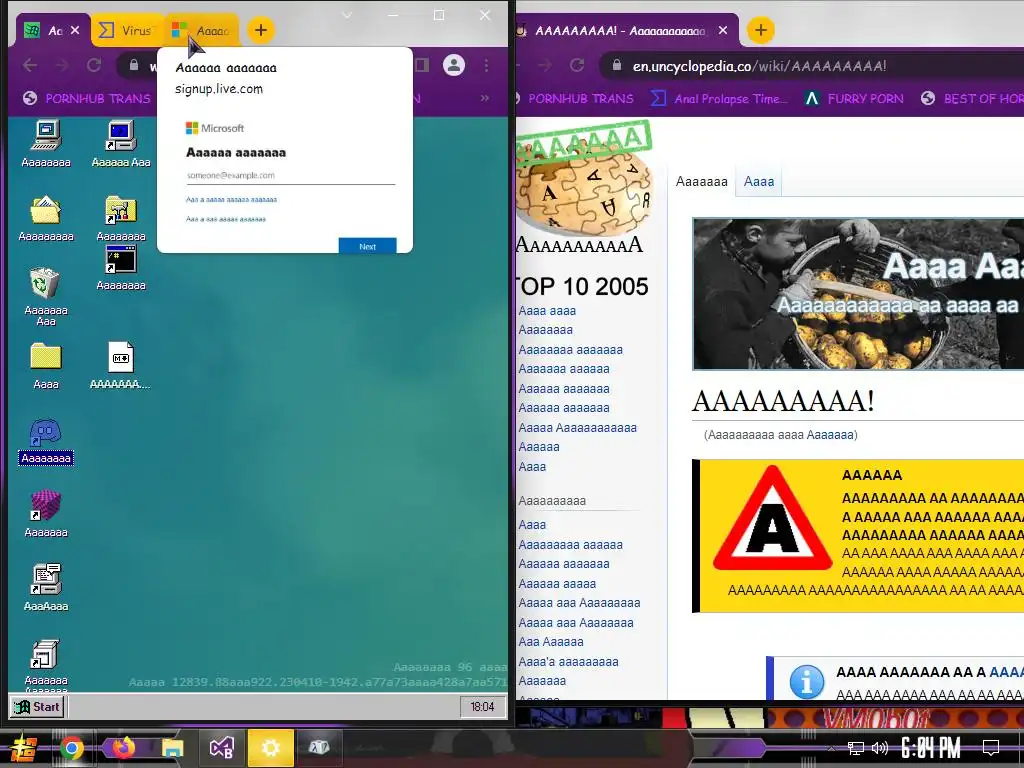Image resolution: width=1024 pixels, height=768 pixels.
Task: Switch to the Virus tab in left Chrome
Action: click(126, 30)
